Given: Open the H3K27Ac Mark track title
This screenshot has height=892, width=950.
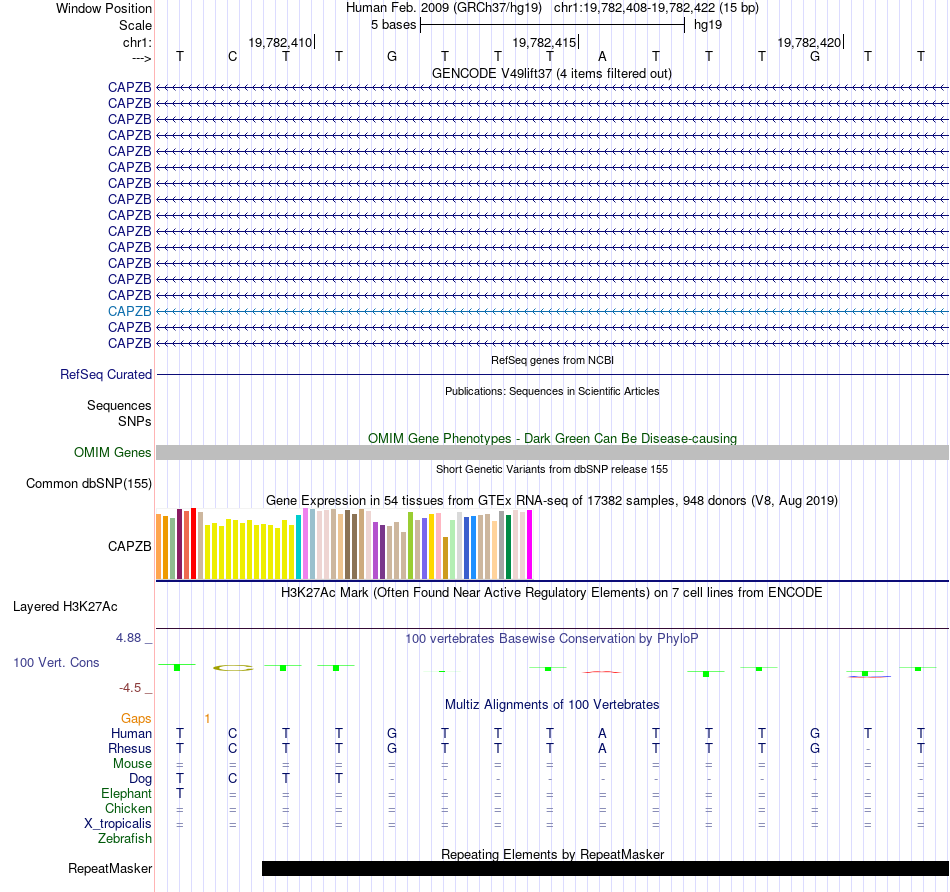Looking at the screenshot, I should 552,592.
